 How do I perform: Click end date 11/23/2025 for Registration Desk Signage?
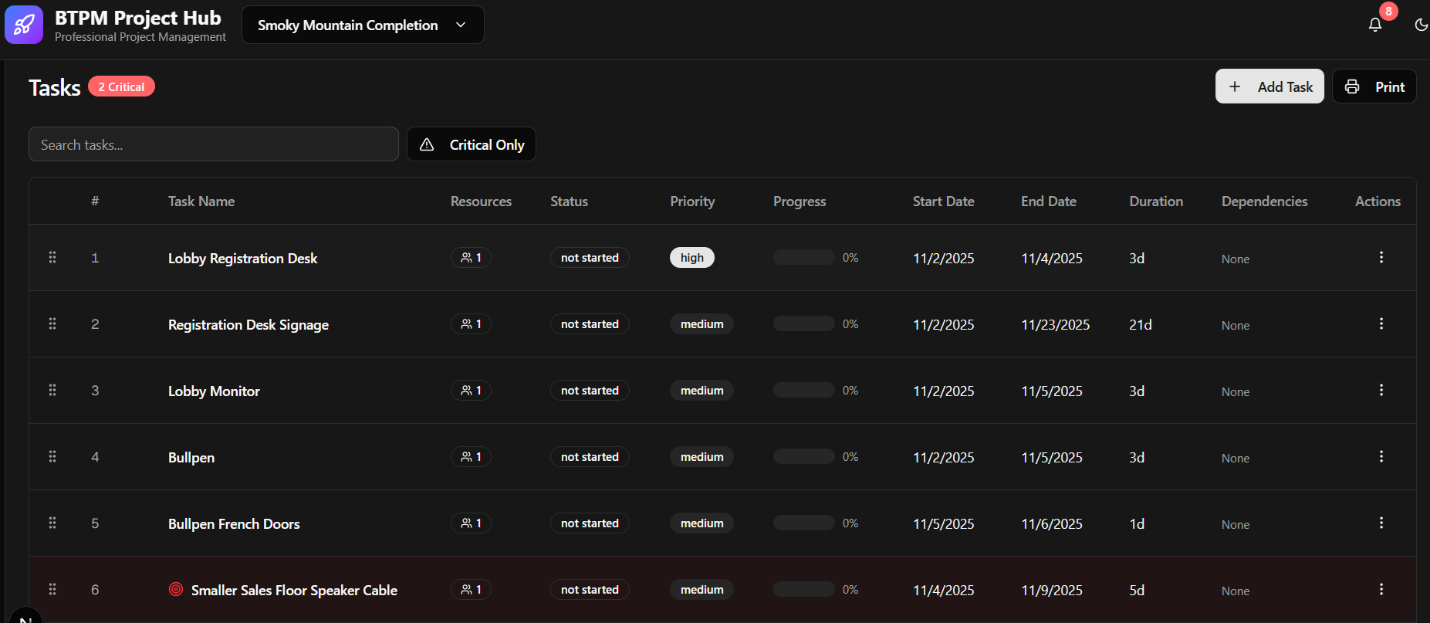pos(1055,324)
